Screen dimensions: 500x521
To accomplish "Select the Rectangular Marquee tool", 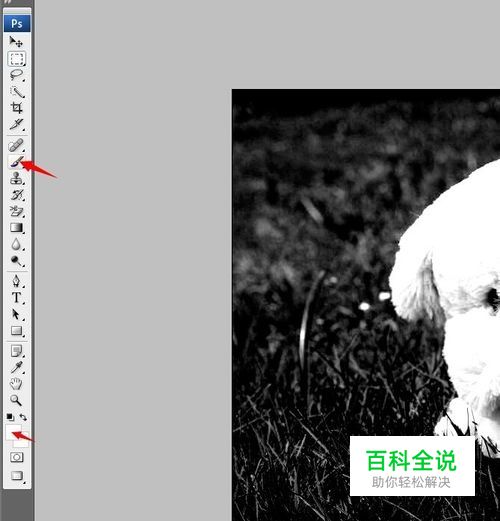I will [x=16, y=59].
